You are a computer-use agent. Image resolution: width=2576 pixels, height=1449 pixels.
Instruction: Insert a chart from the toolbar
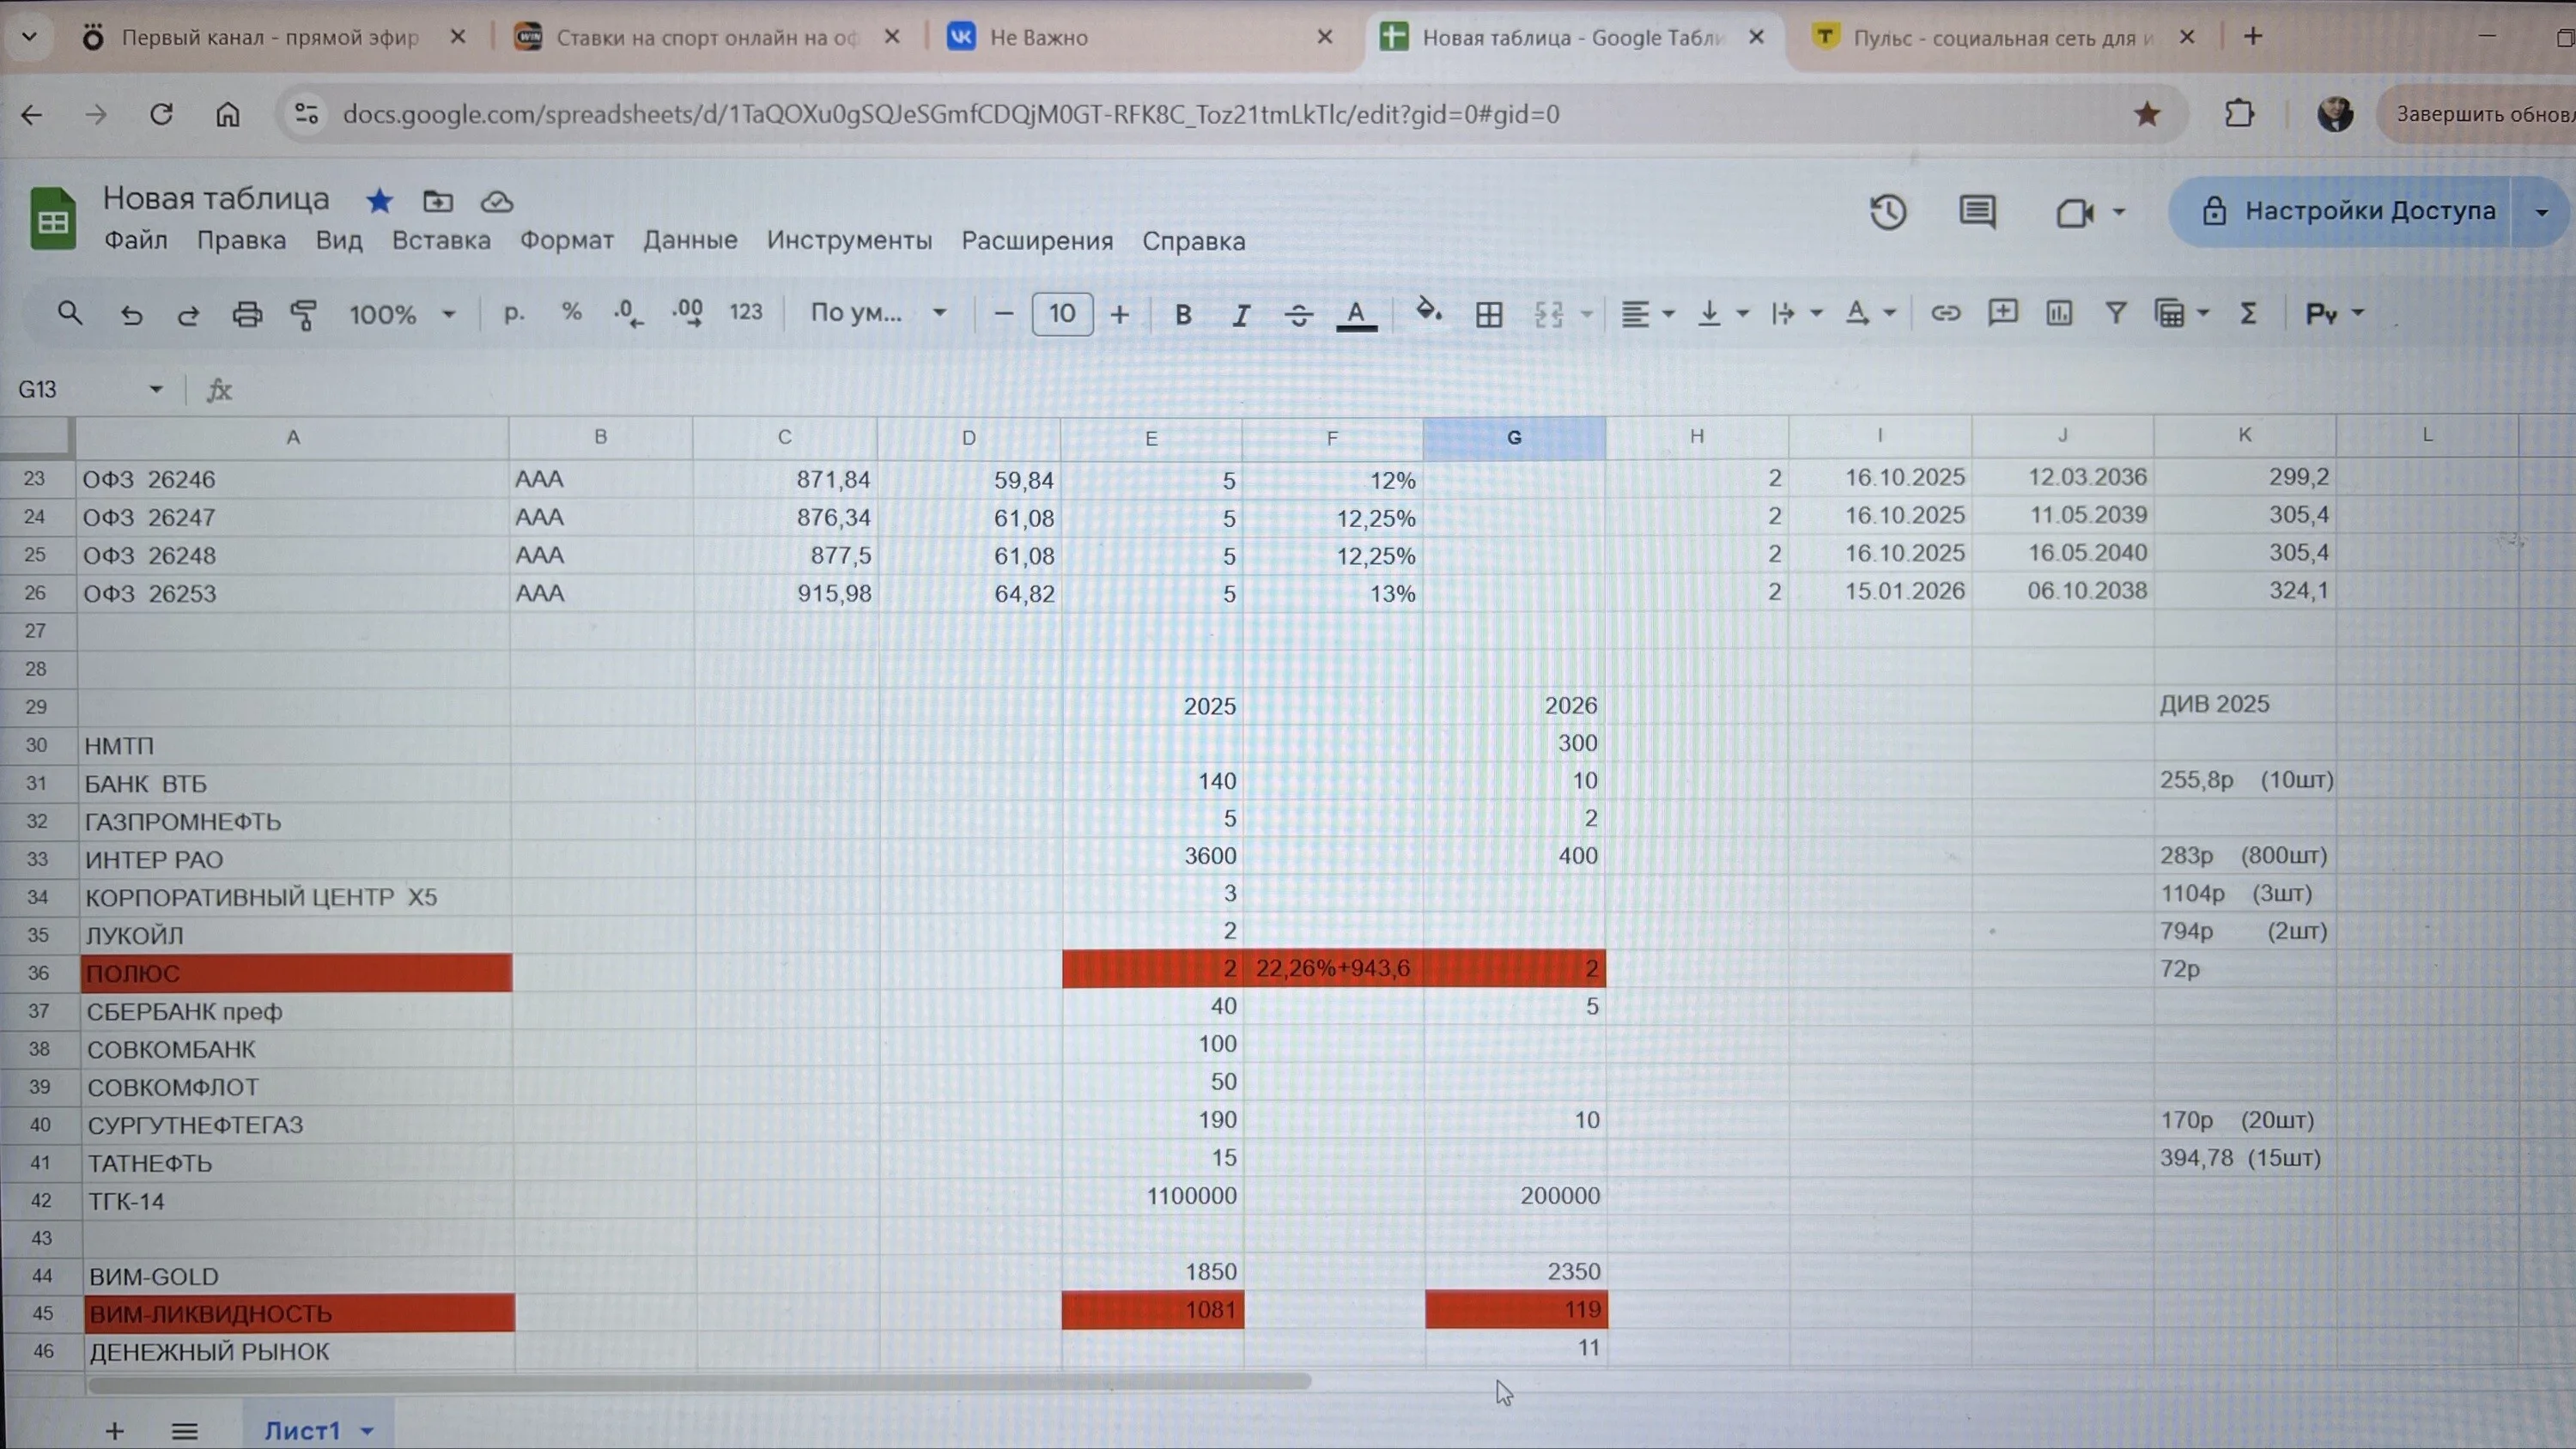point(2059,313)
